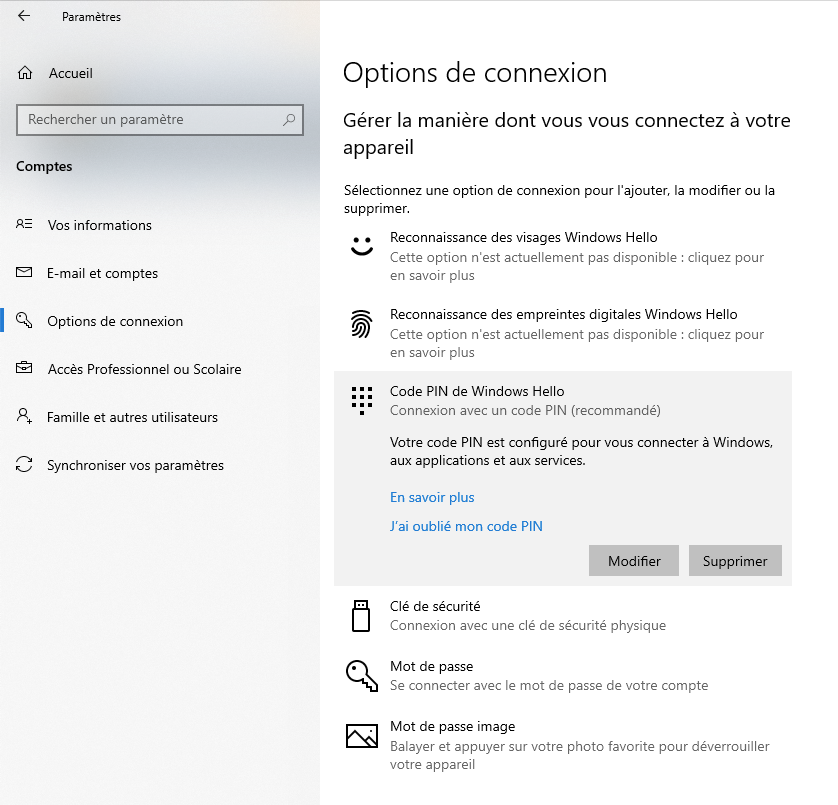Expand the Clé de sécurité option
838x805 pixels.
click(x=563, y=616)
